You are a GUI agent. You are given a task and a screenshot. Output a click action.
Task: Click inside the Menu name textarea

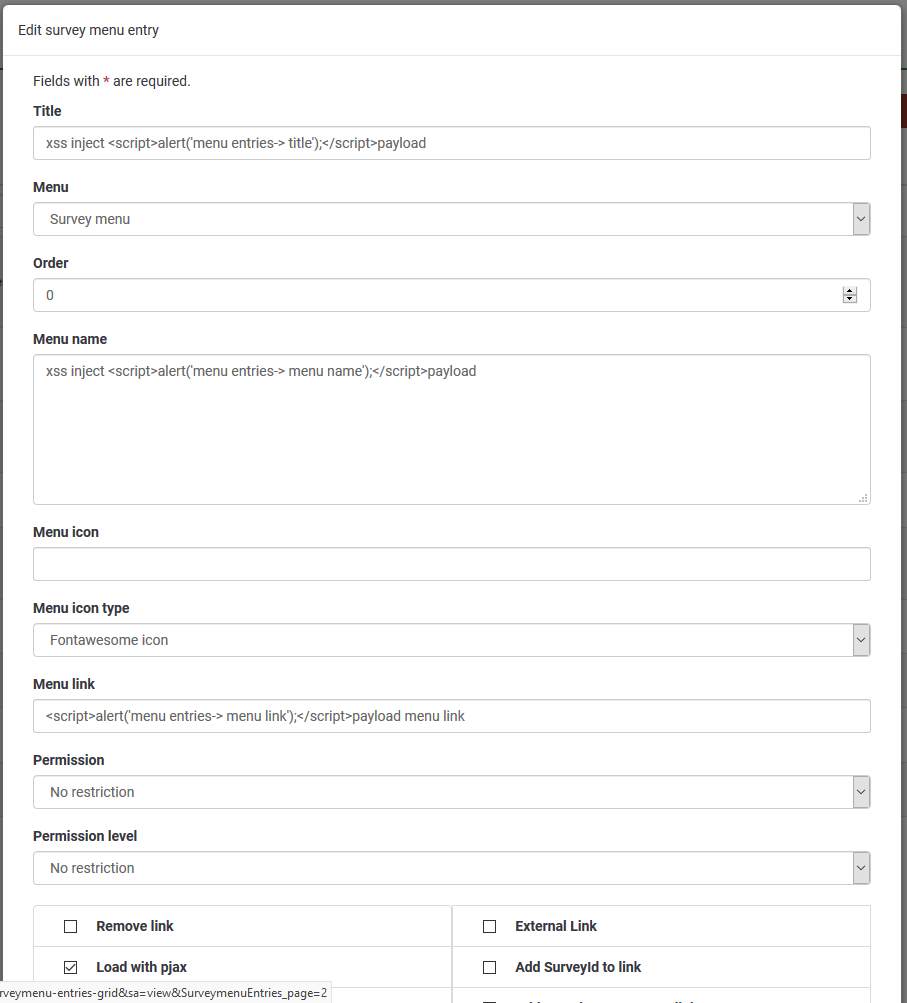click(x=451, y=430)
